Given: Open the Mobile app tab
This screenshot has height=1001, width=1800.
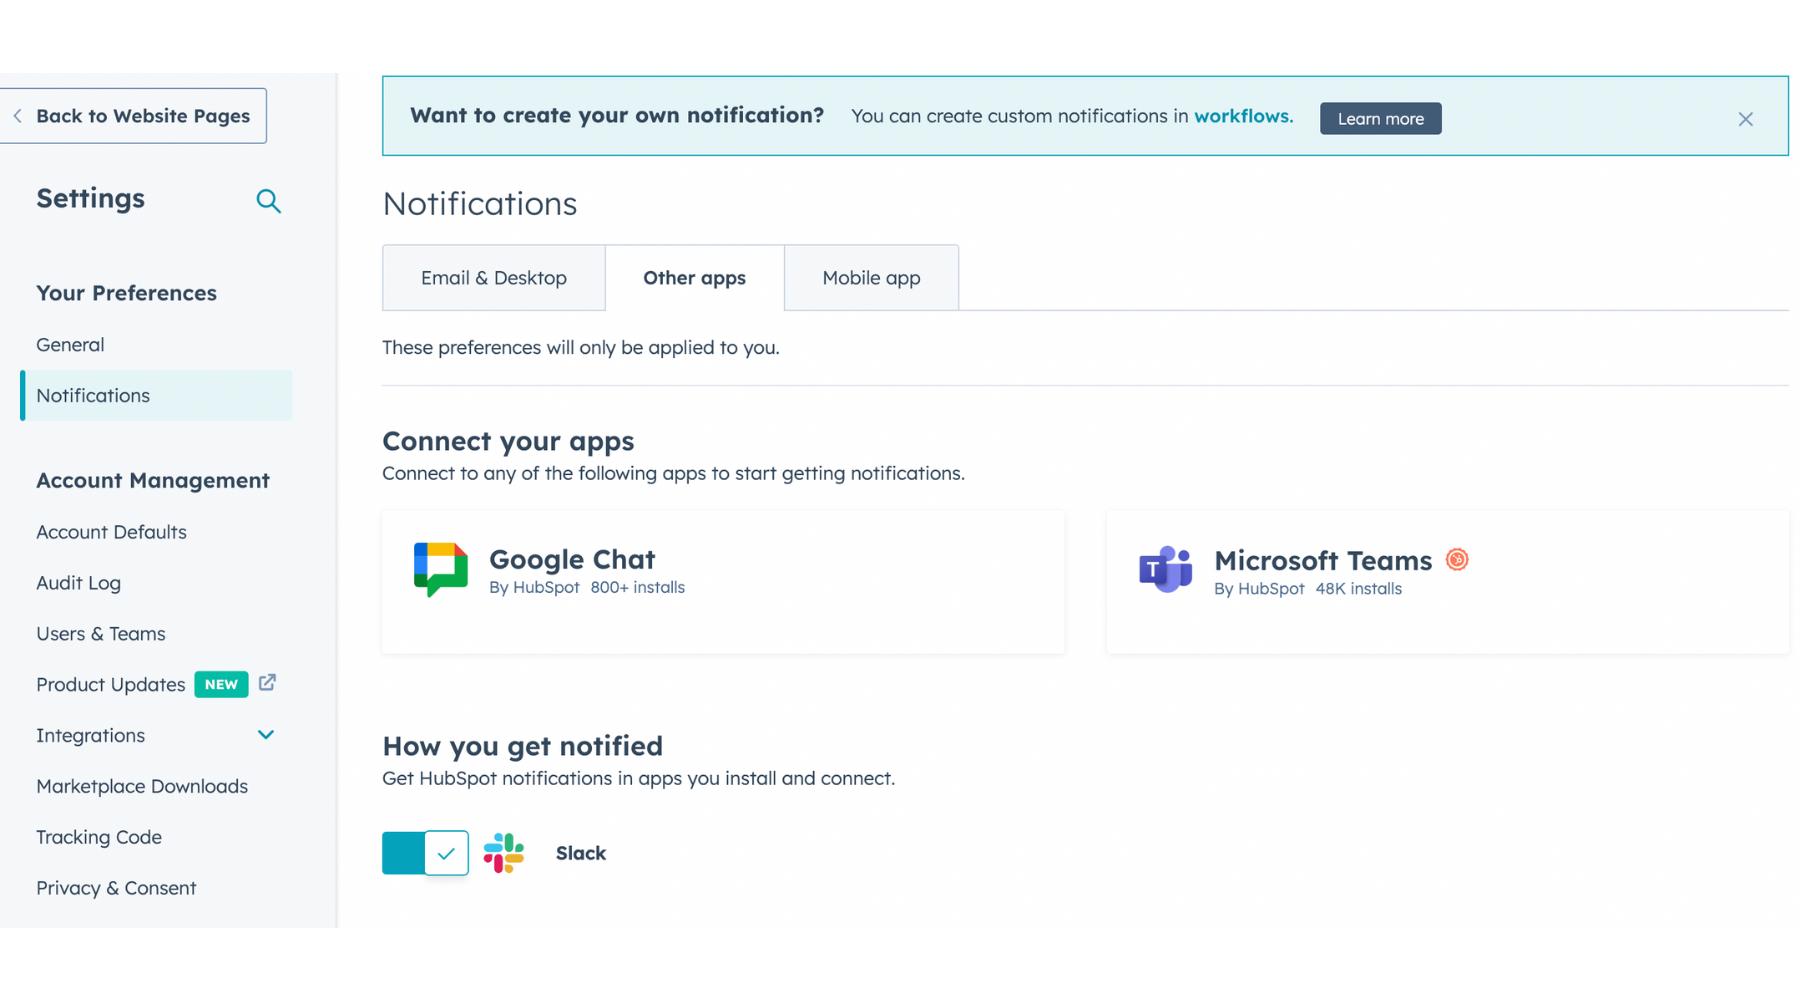Looking at the screenshot, I should pyautogui.click(x=871, y=278).
